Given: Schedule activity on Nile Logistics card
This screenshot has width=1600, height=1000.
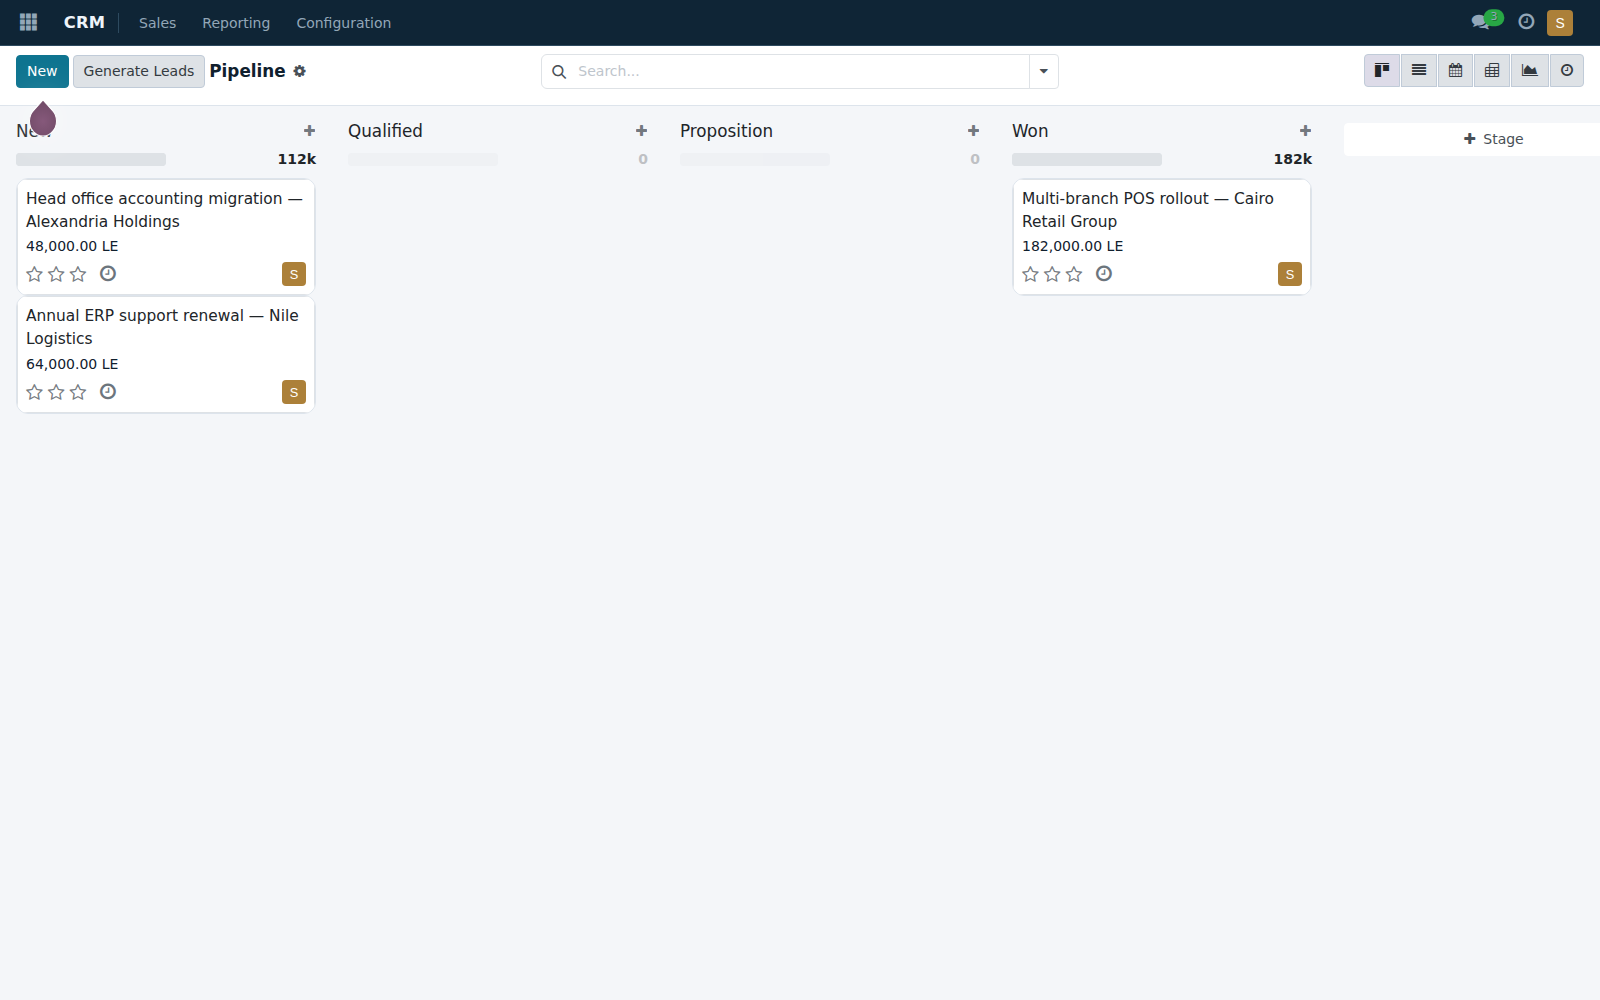Looking at the screenshot, I should [x=108, y=392].
